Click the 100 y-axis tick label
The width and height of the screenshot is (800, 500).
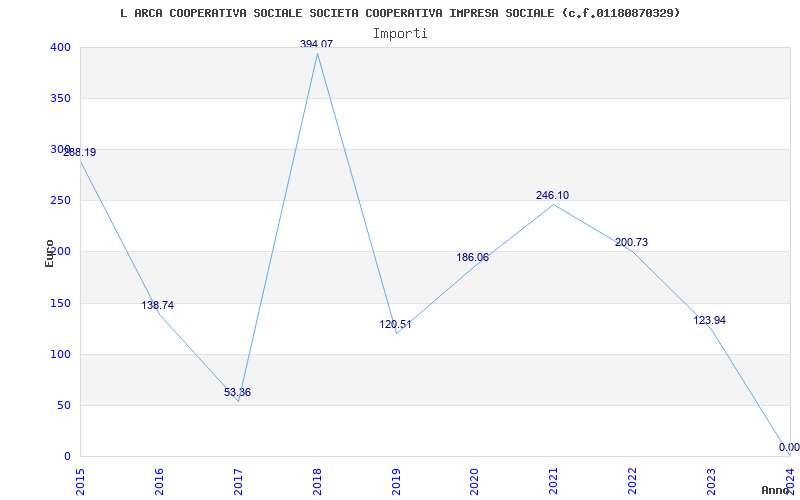pyautogui.click(x=60, y=355)
